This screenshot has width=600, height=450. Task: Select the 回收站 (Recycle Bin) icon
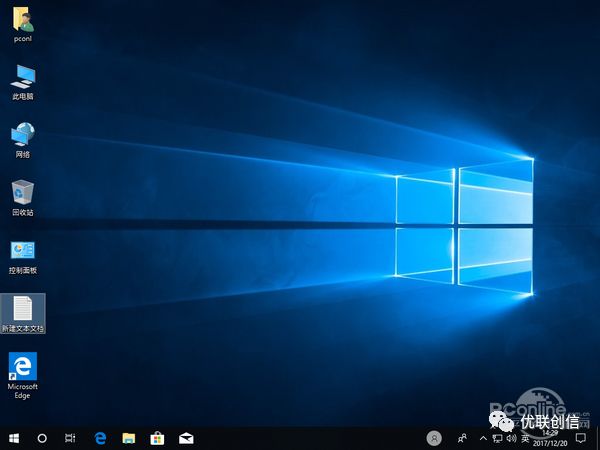click(x=23, y=198)
